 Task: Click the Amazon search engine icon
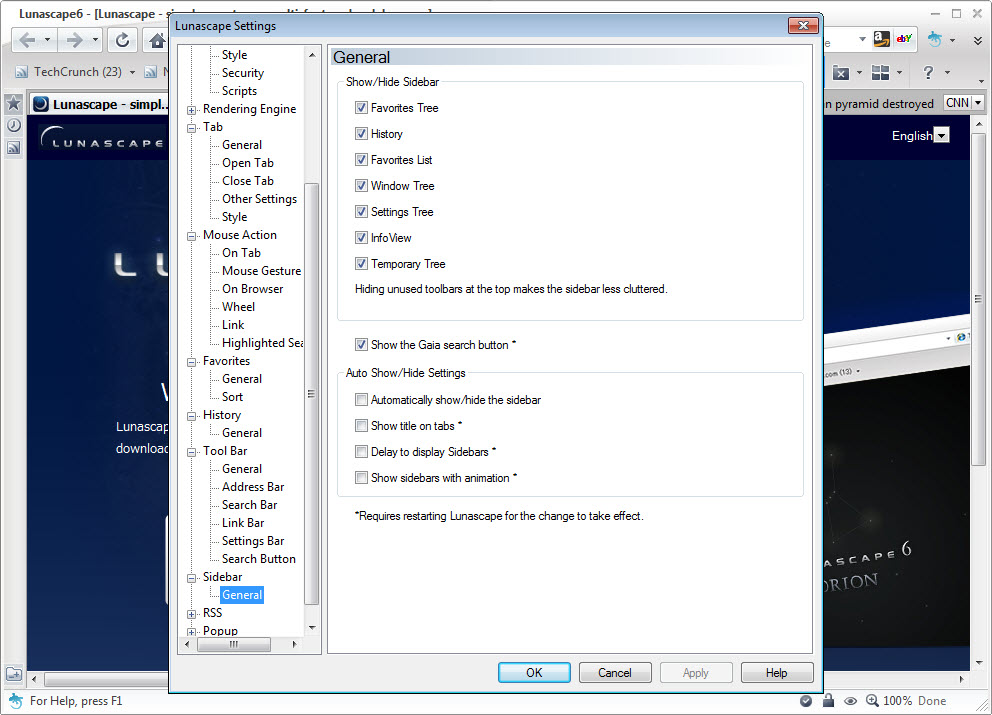click(x=881, y=39)
